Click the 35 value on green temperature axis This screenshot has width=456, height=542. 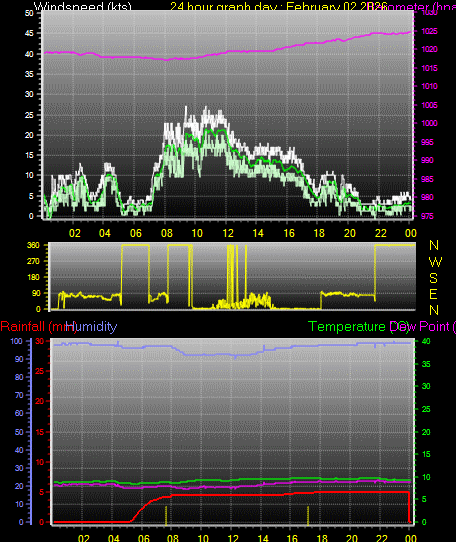tap(426, 364)
